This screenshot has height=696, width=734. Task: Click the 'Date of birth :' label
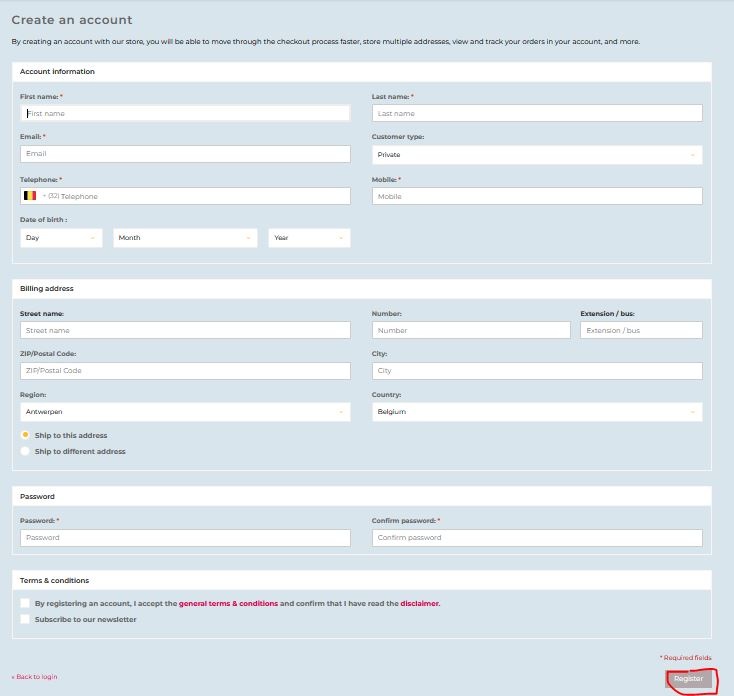point(44,220)
